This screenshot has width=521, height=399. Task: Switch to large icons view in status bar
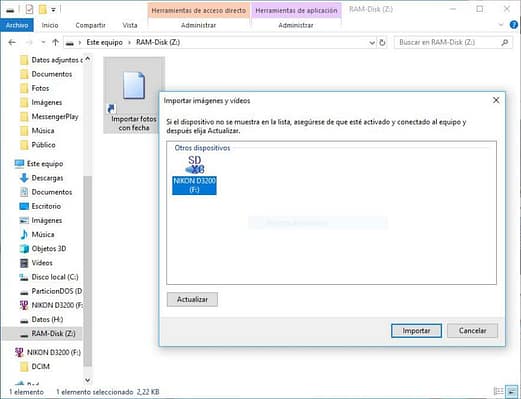[x=511, y=391]
